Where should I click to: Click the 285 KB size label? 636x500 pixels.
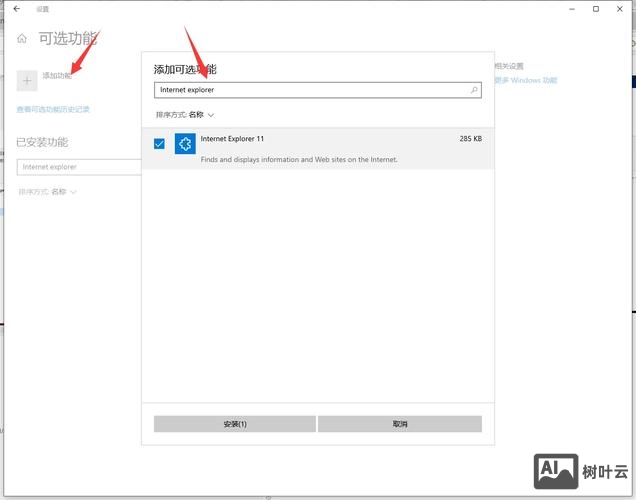470,139
